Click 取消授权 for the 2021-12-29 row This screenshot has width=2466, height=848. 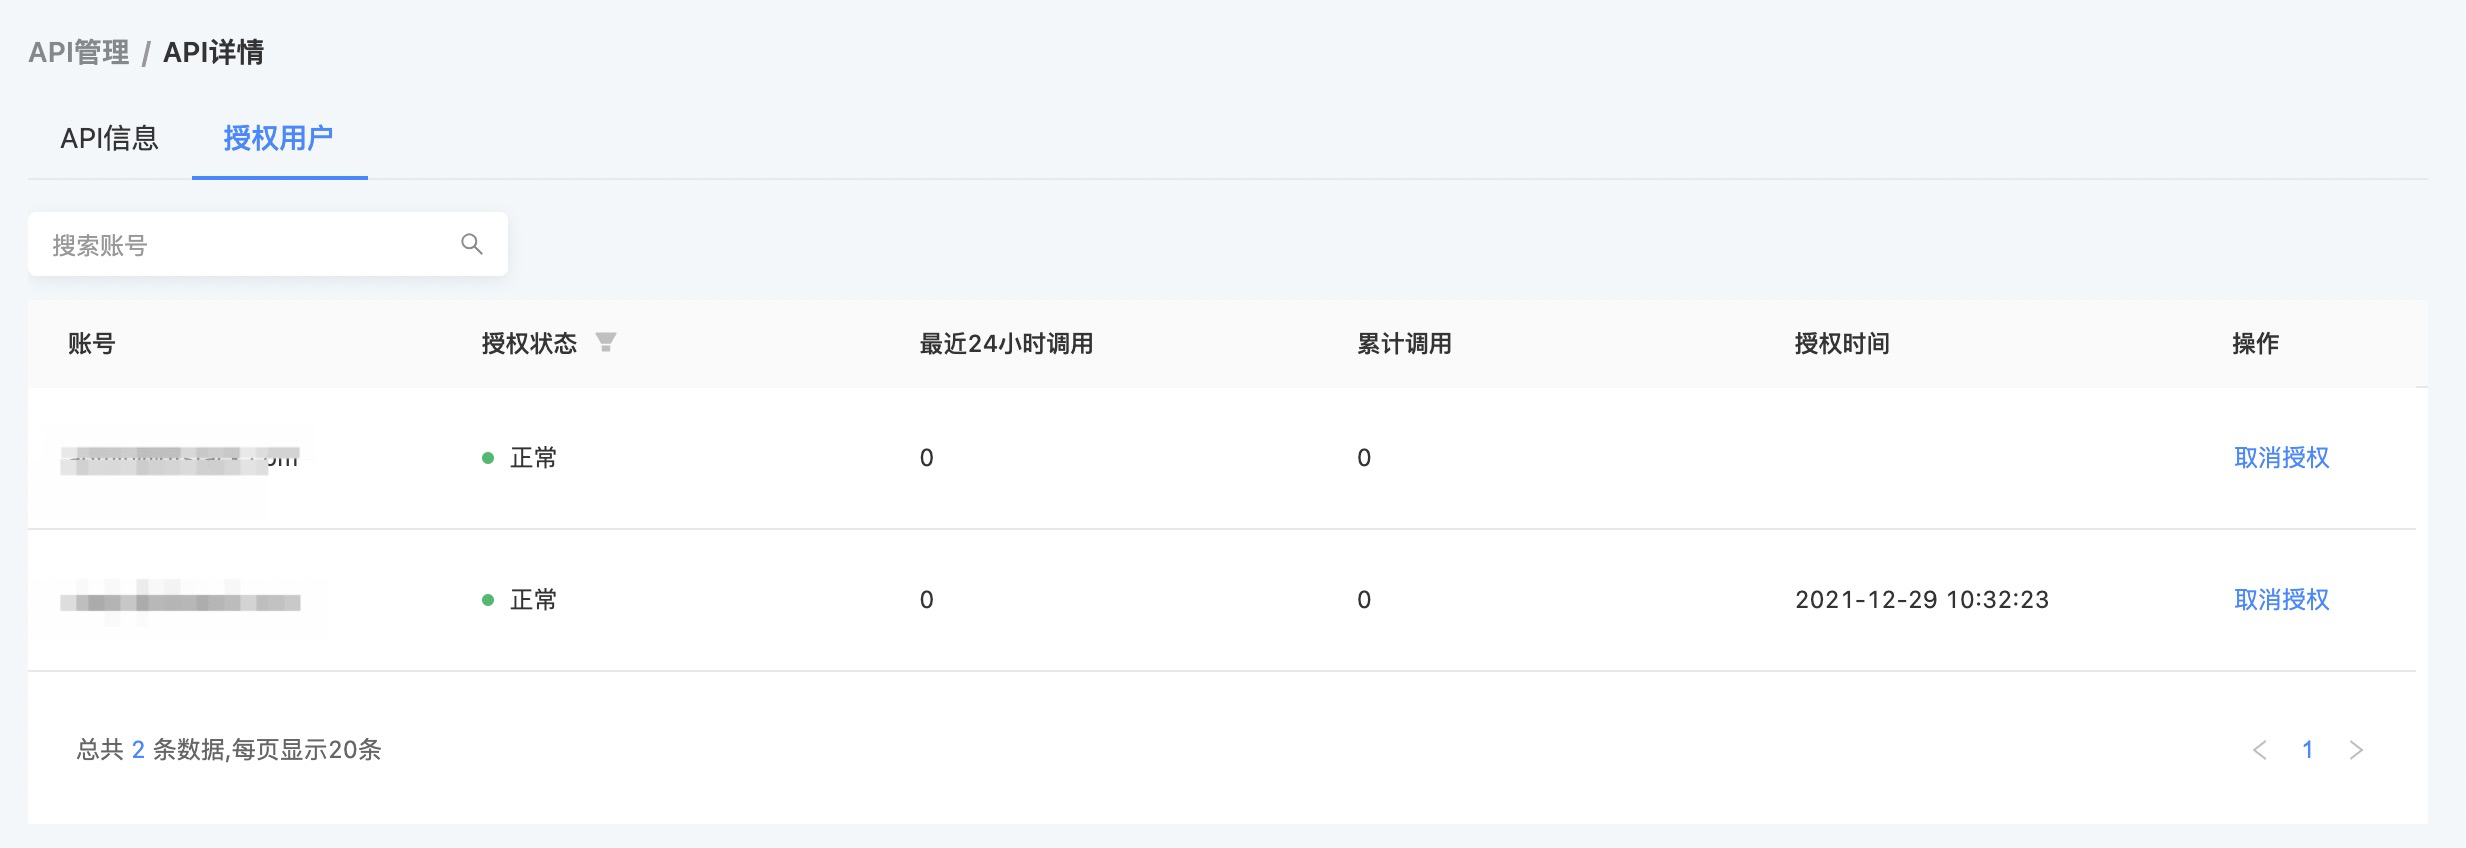[2281, 600]
